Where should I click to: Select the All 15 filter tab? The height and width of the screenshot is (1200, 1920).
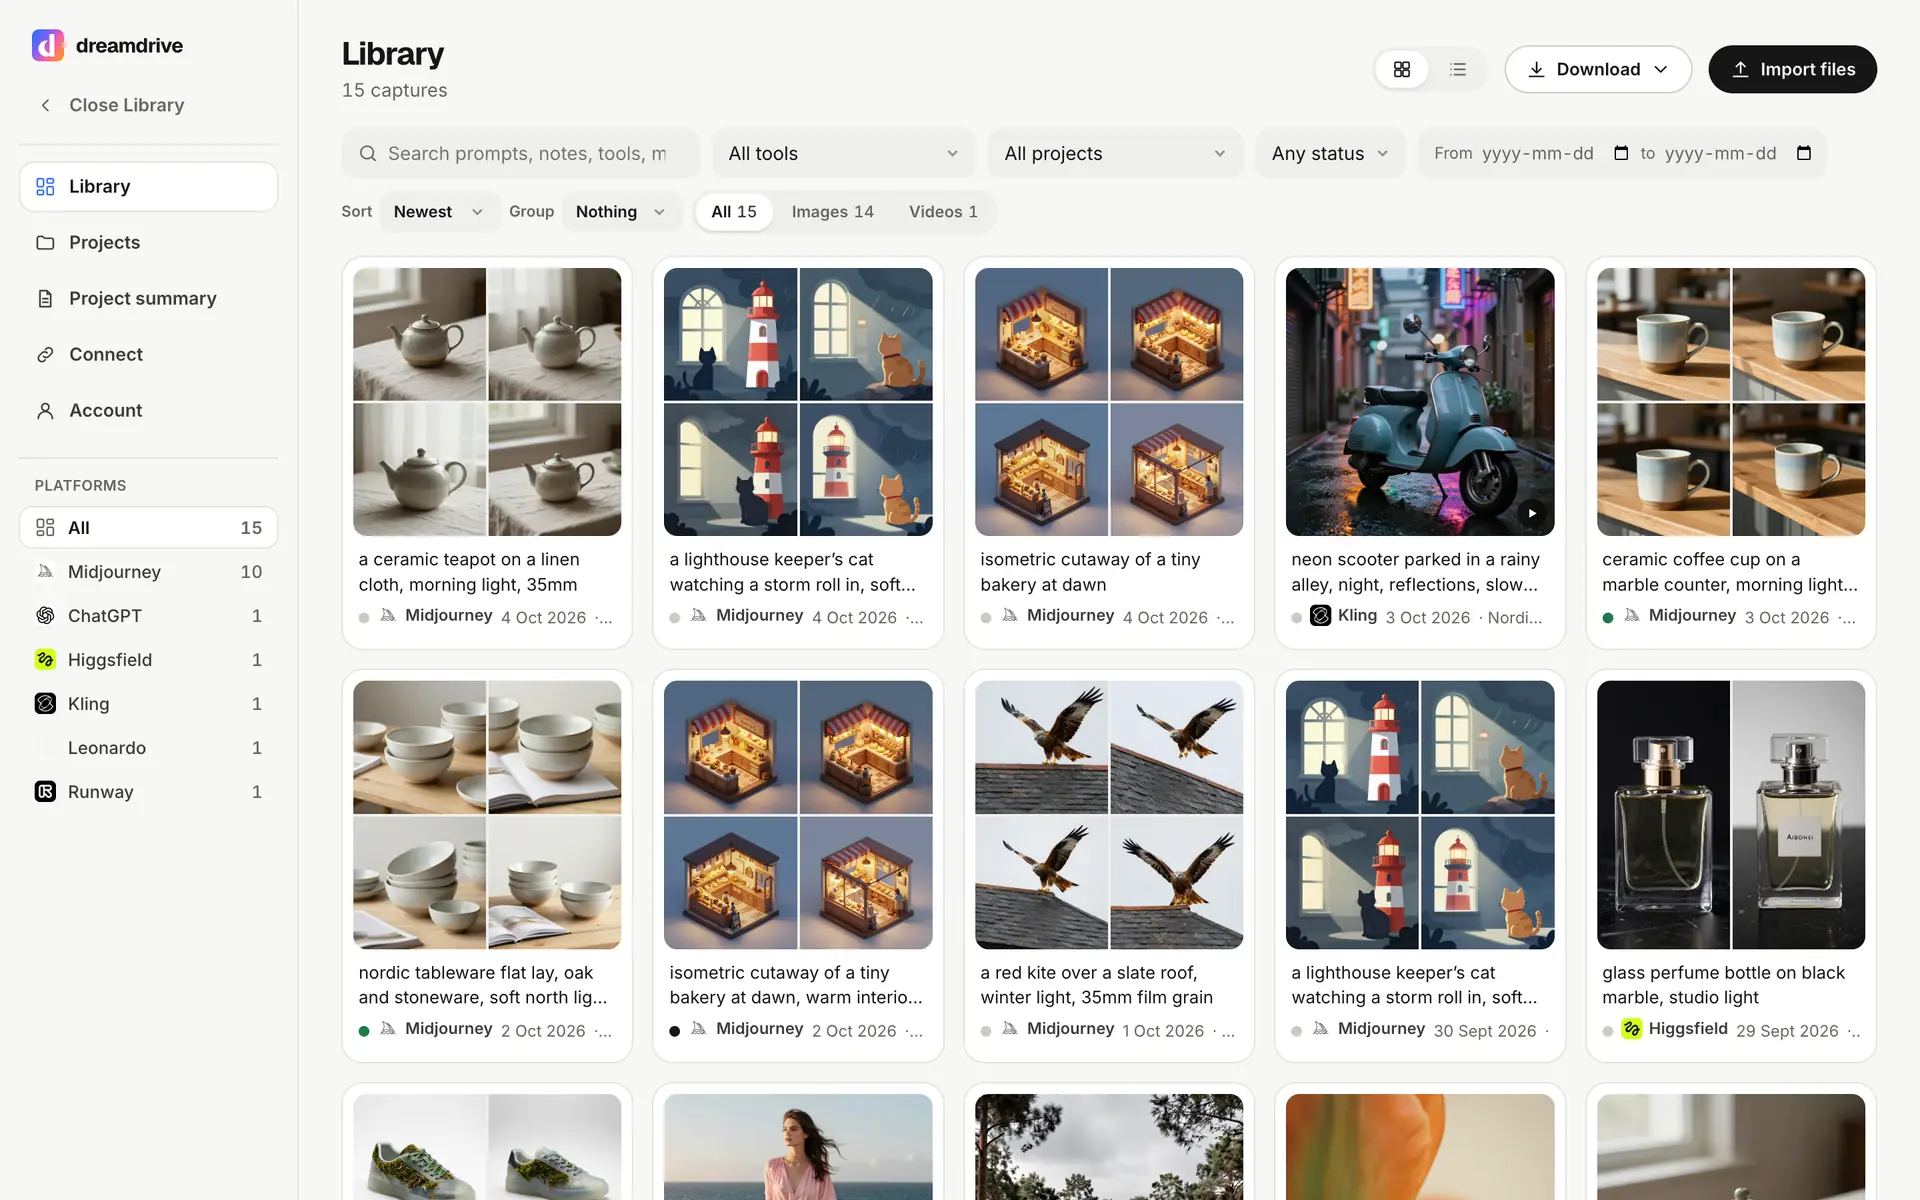[x=734, y=212]
